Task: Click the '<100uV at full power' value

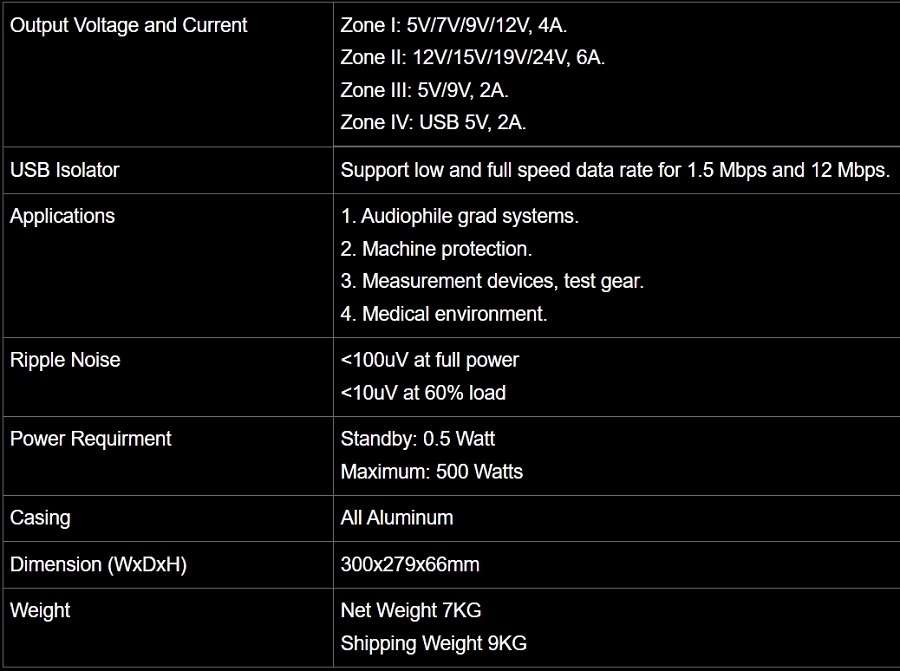Action: coord(430,360)
